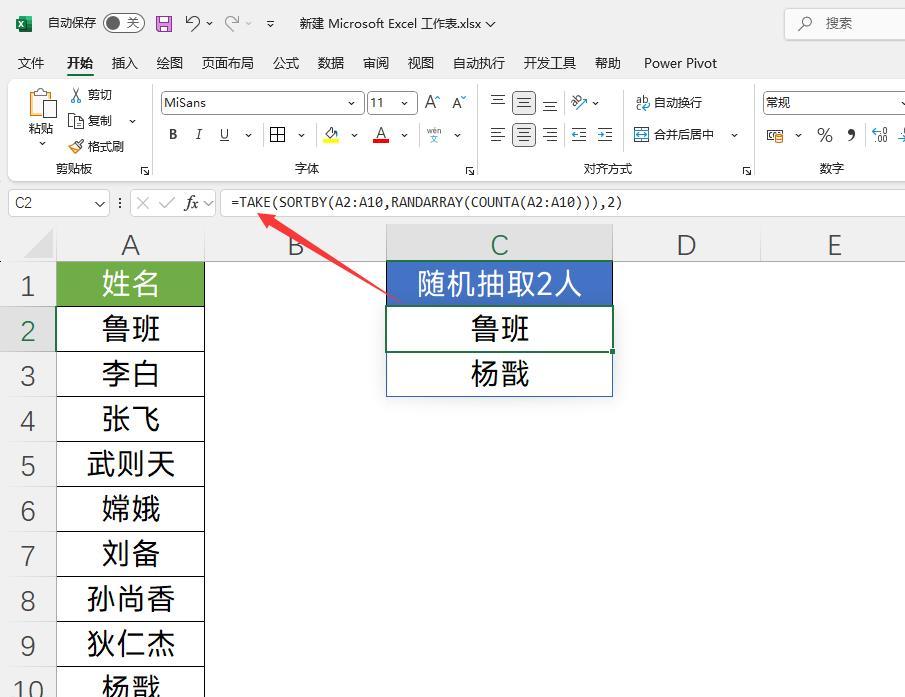Image resolution: width=905 pixels, height=697 pixels.
Task: Open the 文件 menu
Action: [31, 63]
